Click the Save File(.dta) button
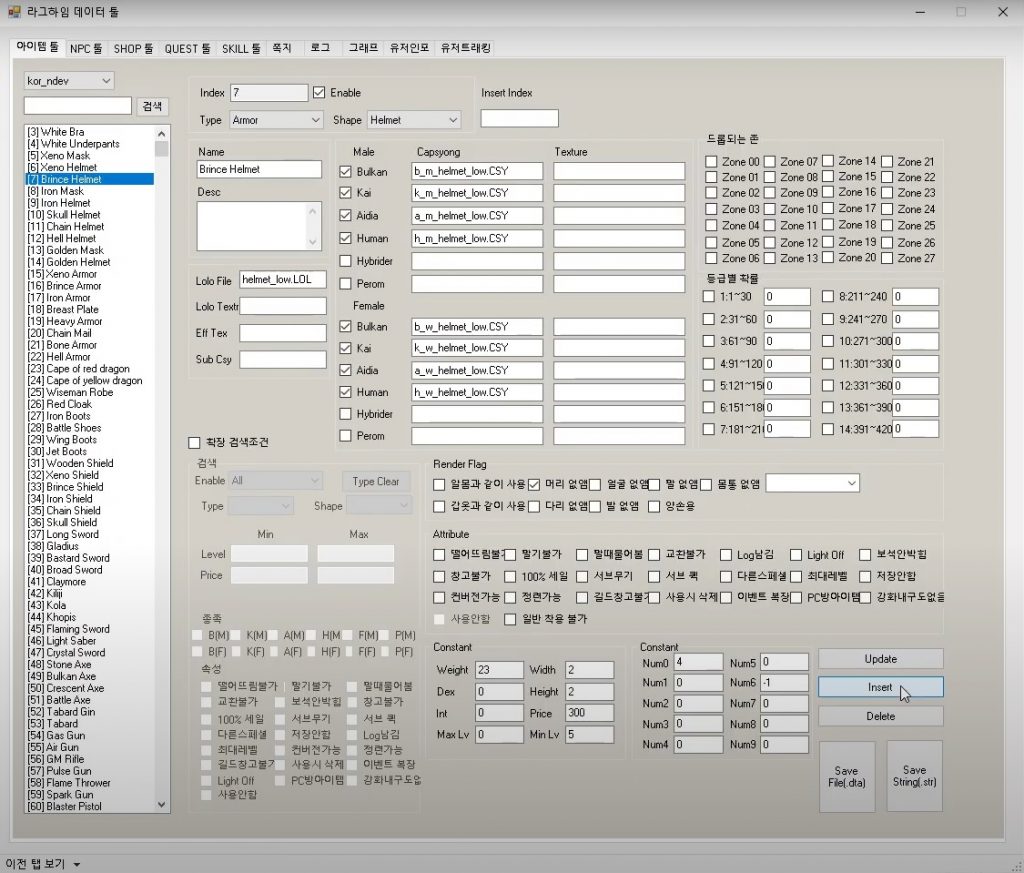This screenshot has height=873, width=1024. [847, 776]
